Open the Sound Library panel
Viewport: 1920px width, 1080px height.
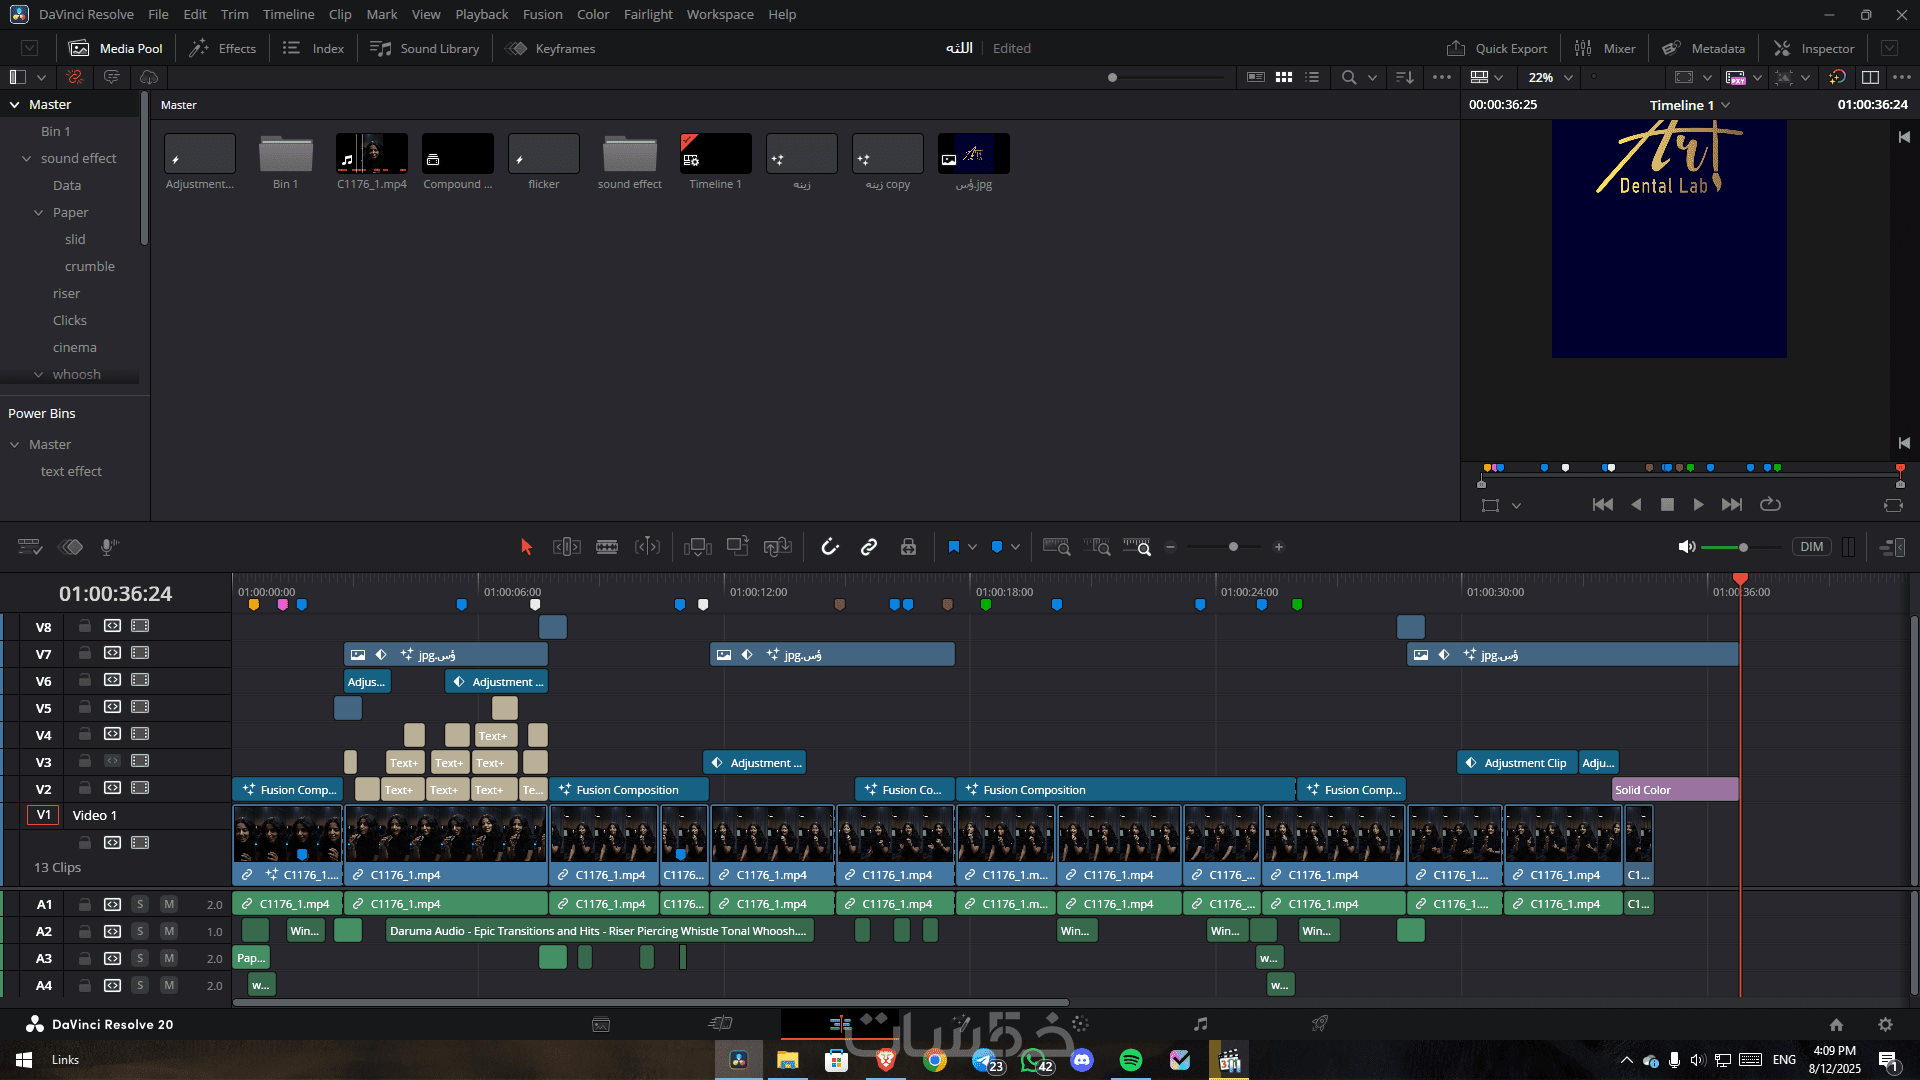pos(425,48)
